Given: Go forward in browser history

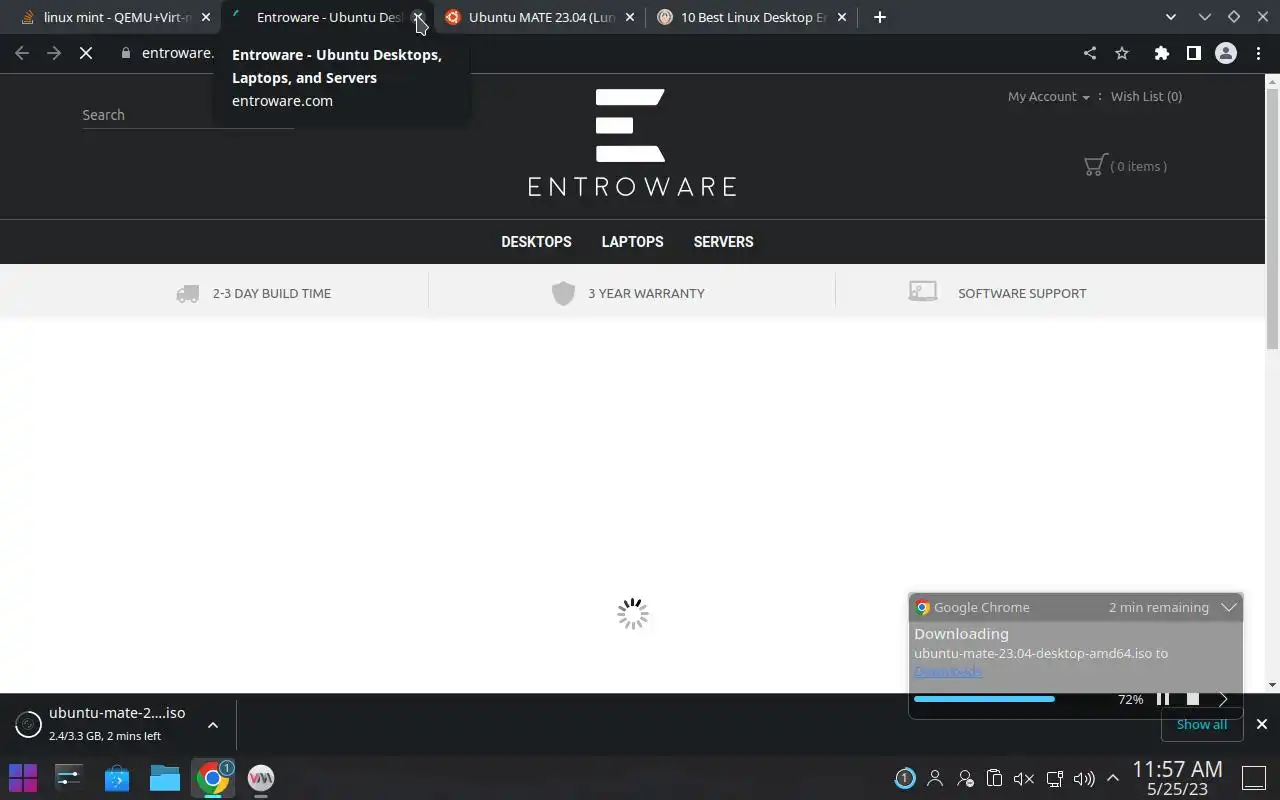Looking at the screenshot, I should pyautogui.click(x=54, y=53).
